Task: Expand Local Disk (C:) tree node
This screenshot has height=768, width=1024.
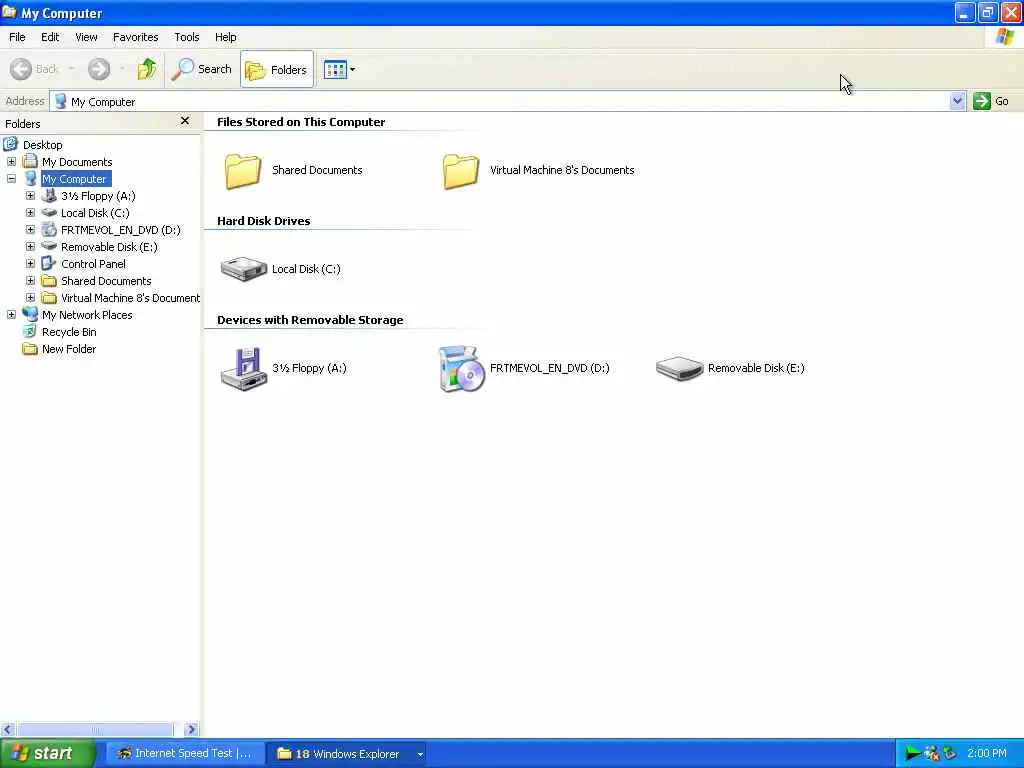Action: tap(30, 212)
